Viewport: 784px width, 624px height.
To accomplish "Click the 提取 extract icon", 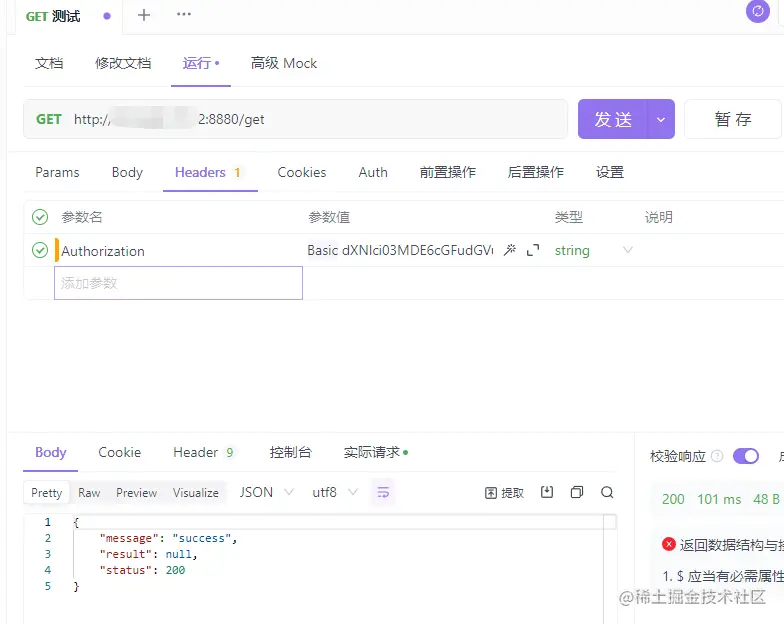I will (x=504, y=493).
